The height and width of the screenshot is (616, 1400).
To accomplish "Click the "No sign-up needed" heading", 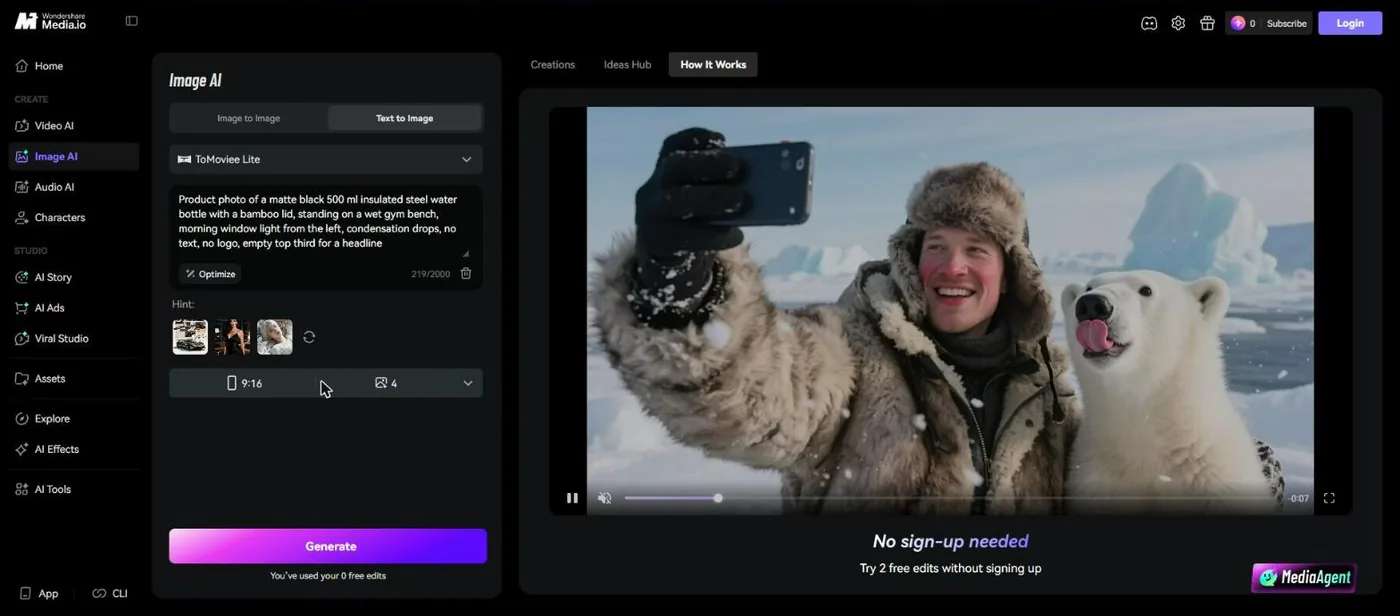I will click(x=950, y=541).
